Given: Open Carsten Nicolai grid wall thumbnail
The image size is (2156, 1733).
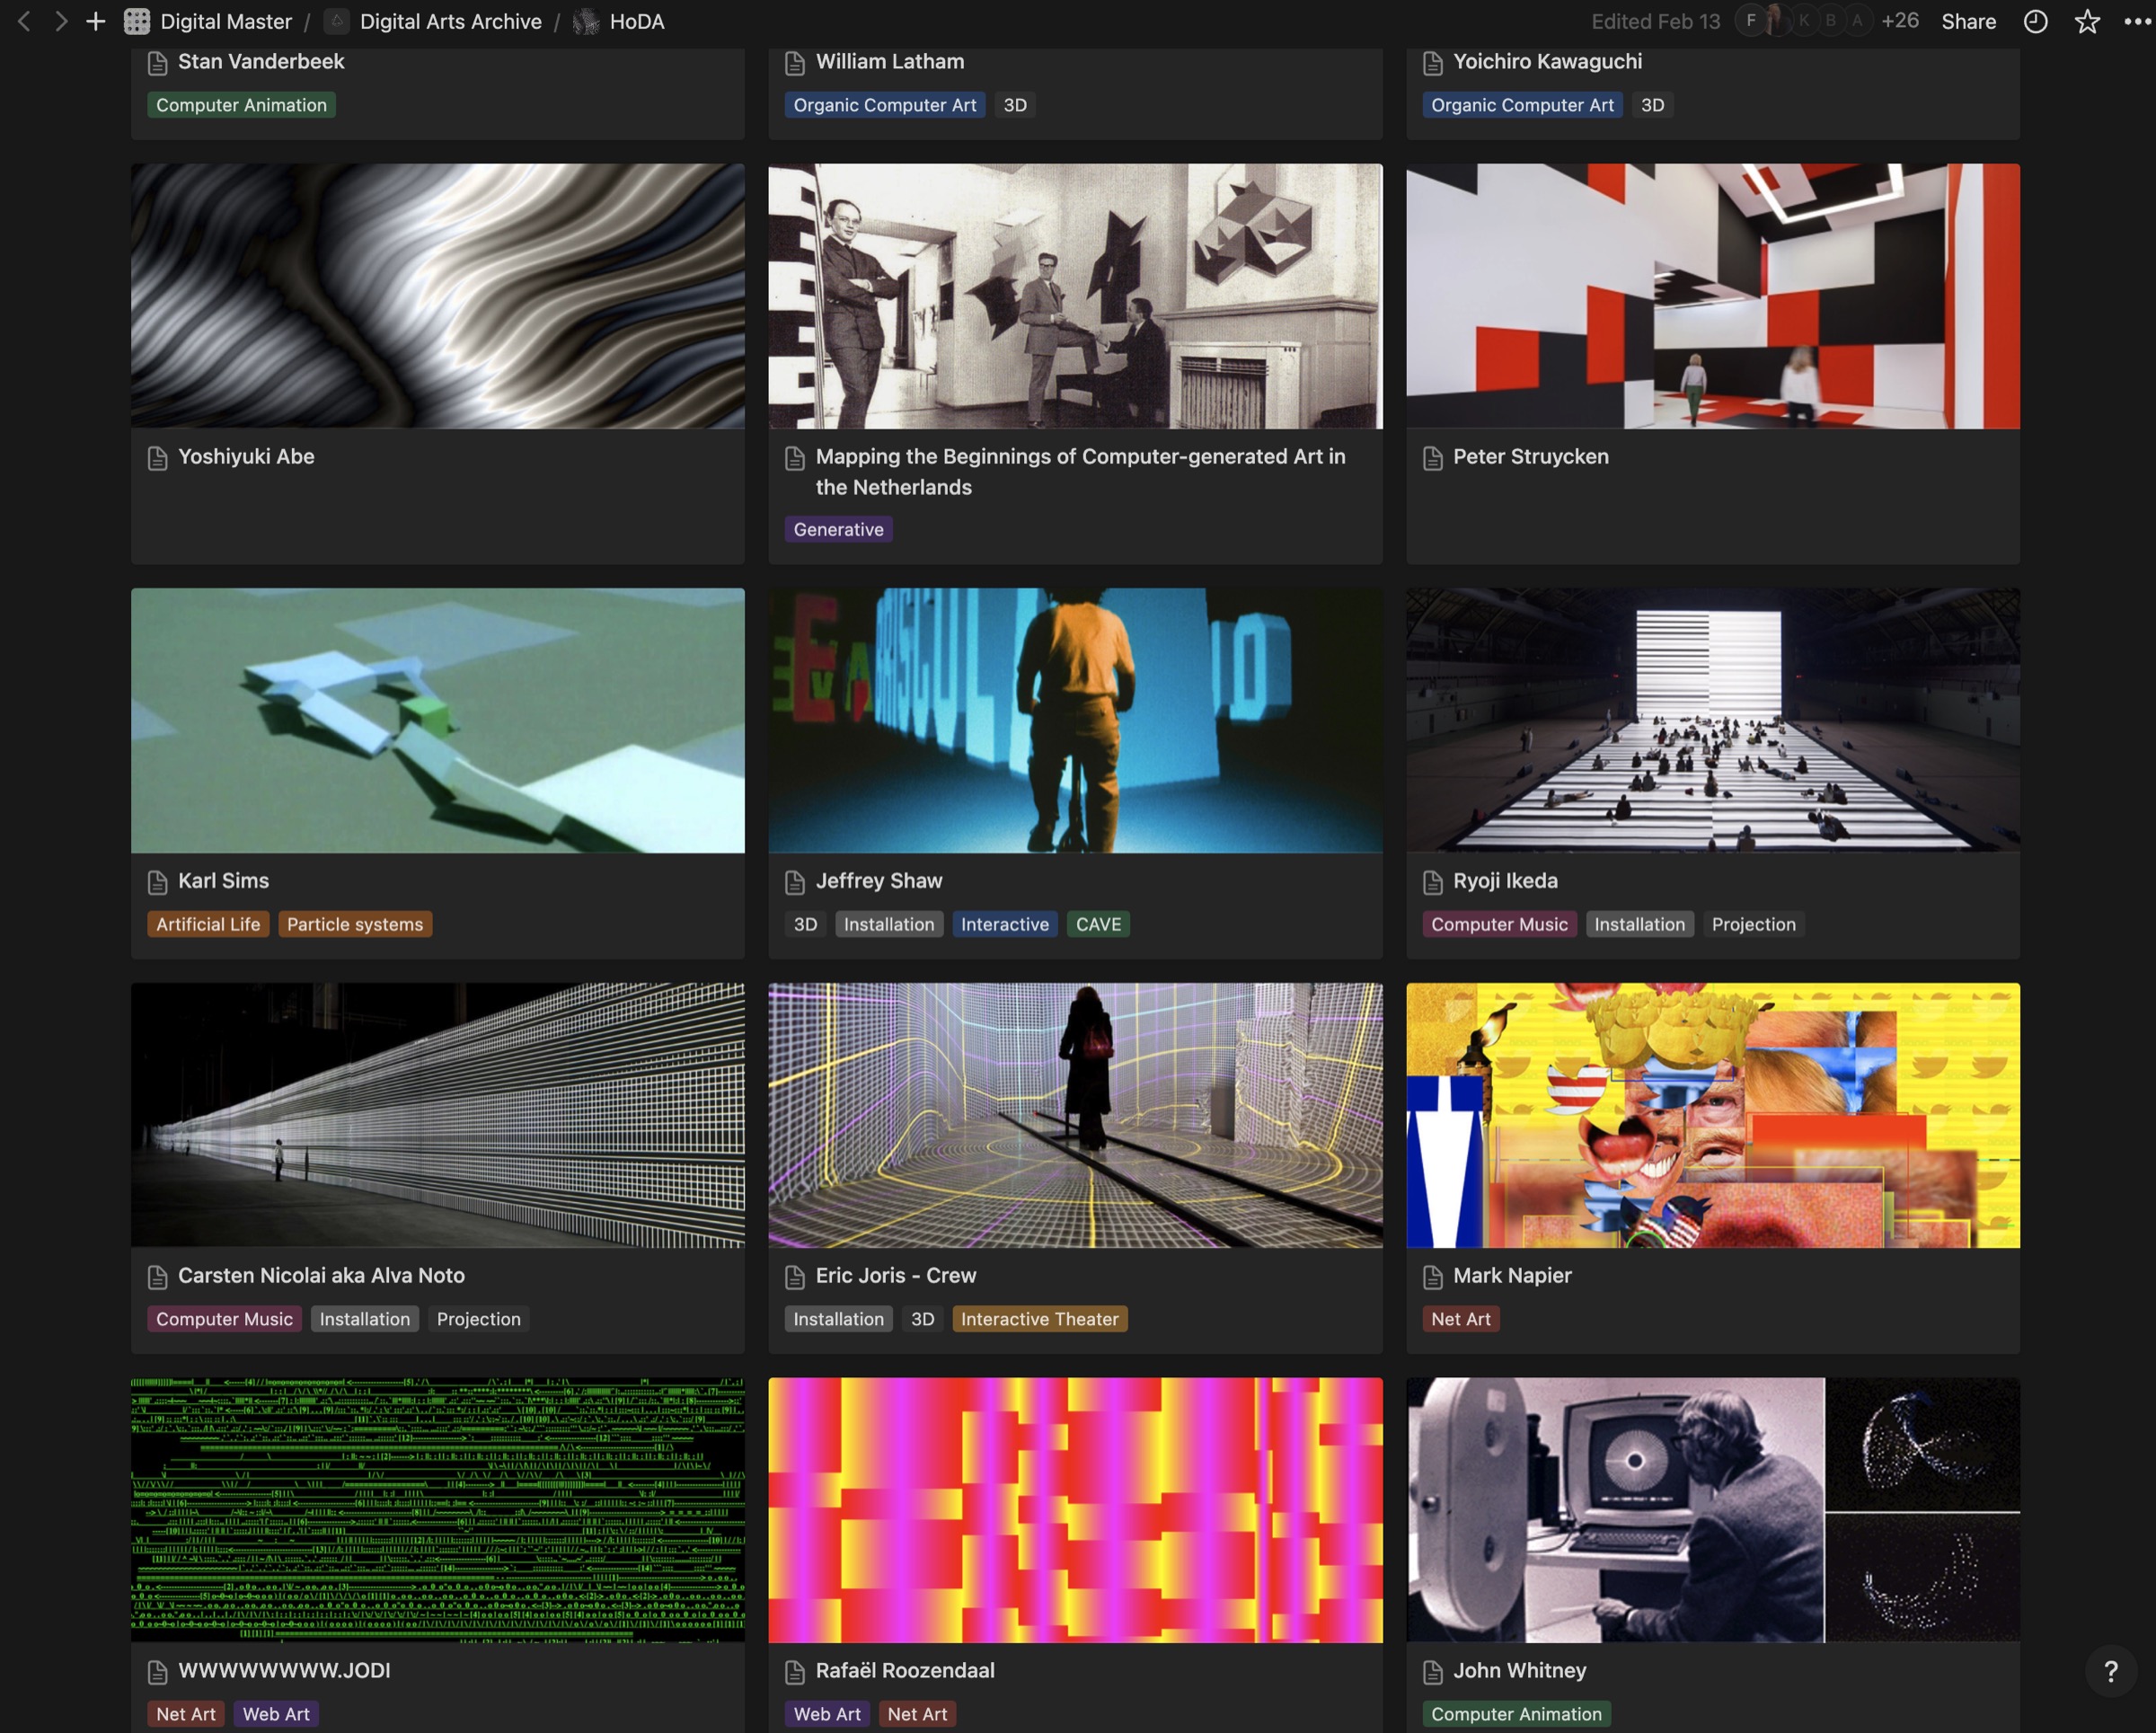Looking at the screenshot, I should tap(438, 1115).
